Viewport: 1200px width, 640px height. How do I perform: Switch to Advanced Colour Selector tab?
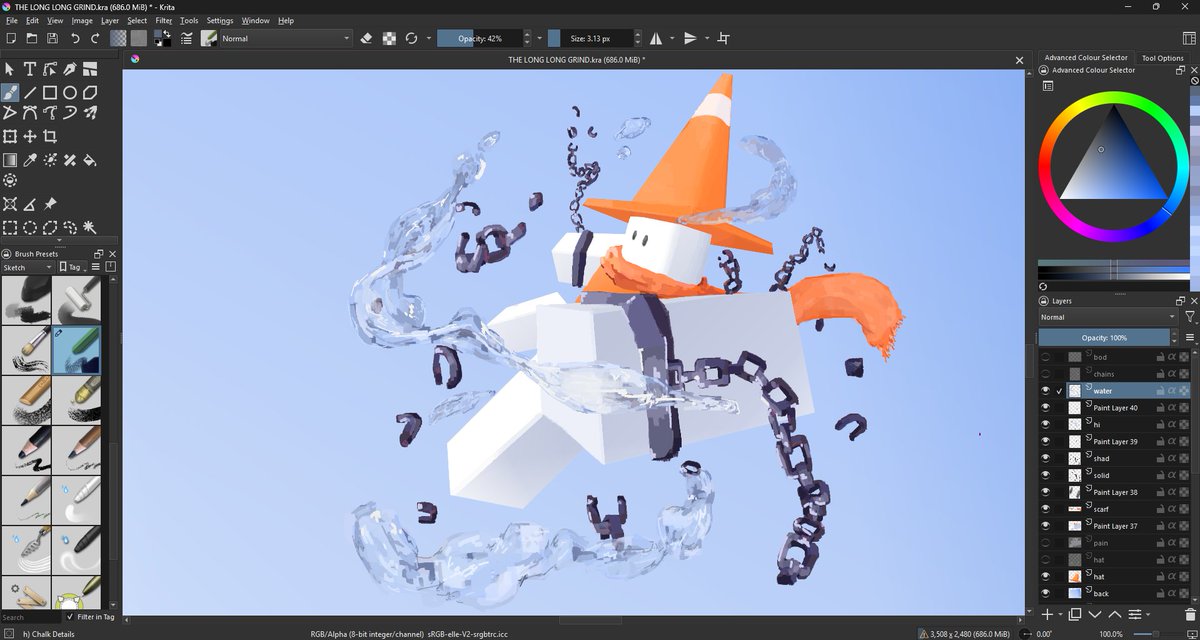tap(1086, 58)
